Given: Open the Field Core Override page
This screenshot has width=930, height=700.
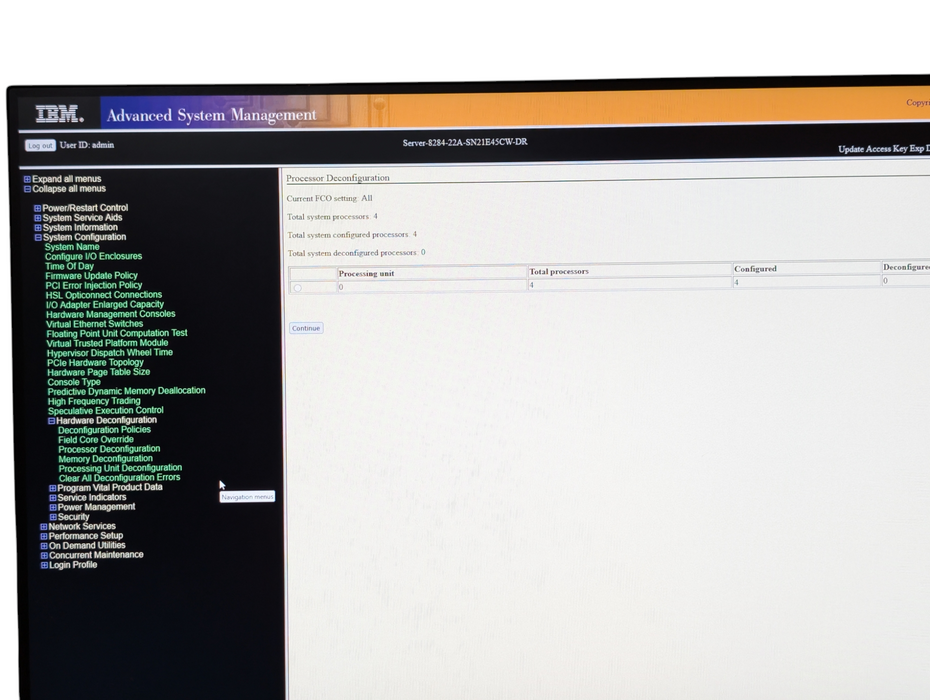Looking at the screenshot, I should [96, 440].
